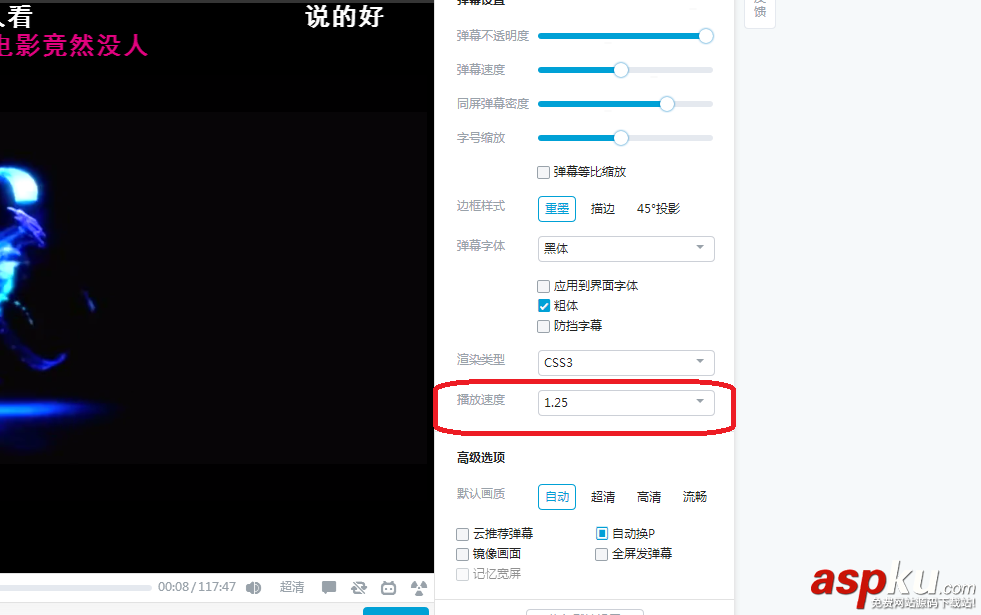This screenshot has width=981, height=615.
Task: Click the 反馈 feedback tab on the right
Action: click(x=759, y=13)
